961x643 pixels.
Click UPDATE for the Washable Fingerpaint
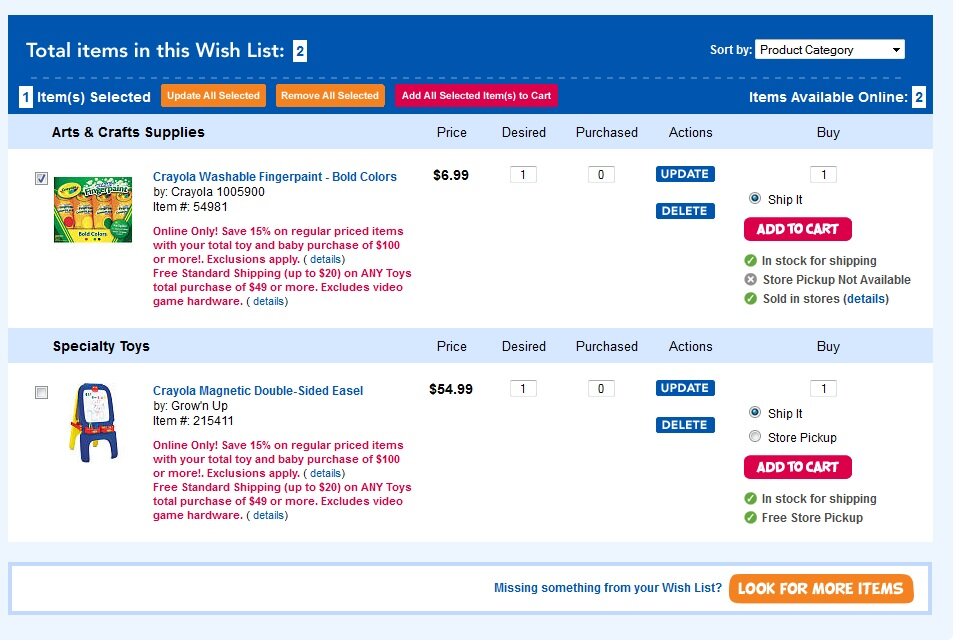coord(684,174)
